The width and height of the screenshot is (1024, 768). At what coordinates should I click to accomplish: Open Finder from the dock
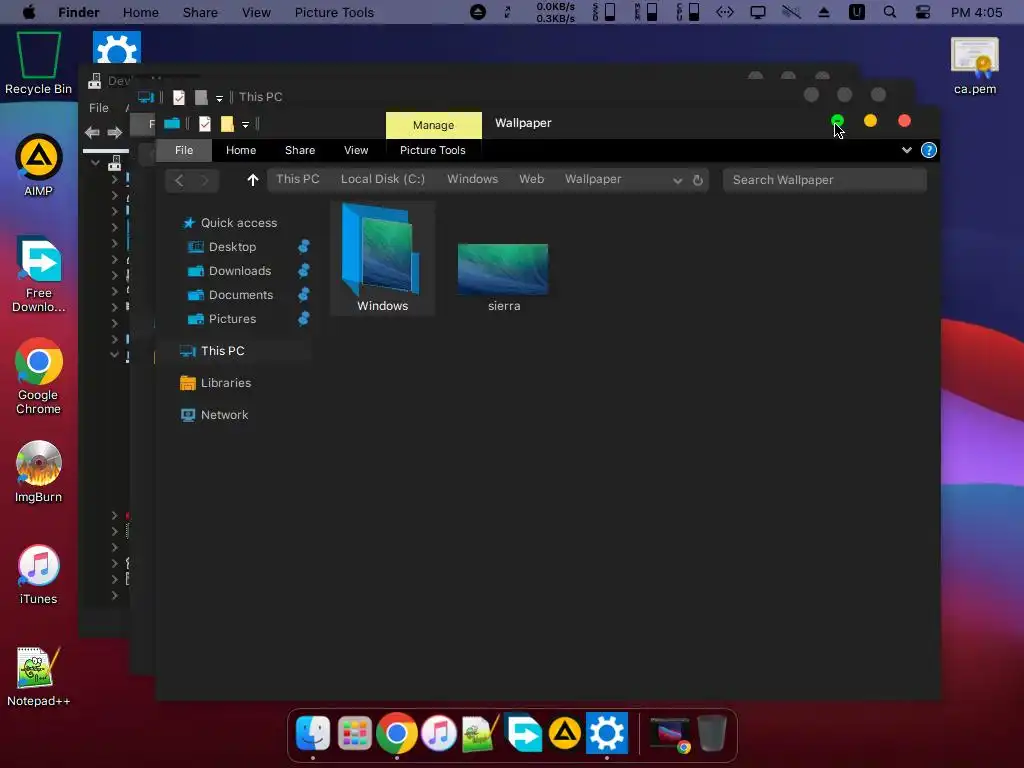pyautogui.click(x=313, y=733)
